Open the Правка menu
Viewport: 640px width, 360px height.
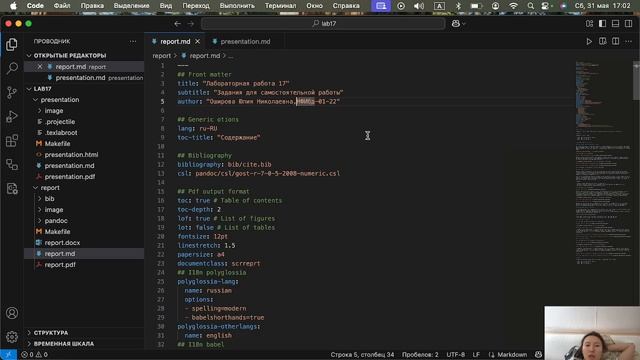[x=92, y=6]
